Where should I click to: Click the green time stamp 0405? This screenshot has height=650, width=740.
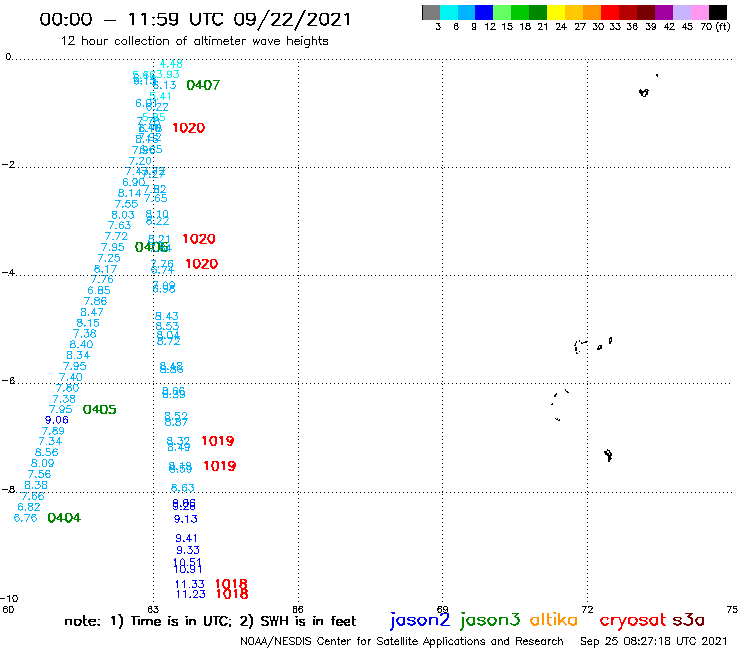[x=100, y=409]
